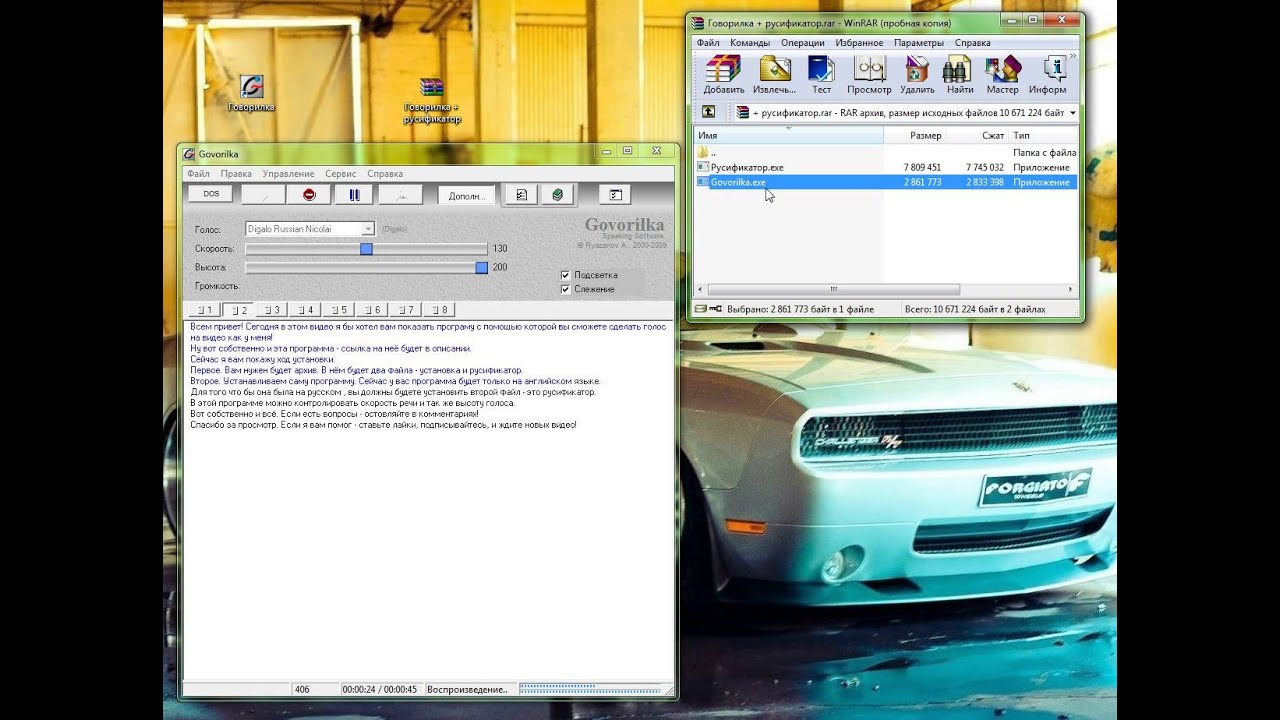Viewport: 1280px width, 720px height.
Task: Click the checklist document icon in Govorilka toolbar
Action: coord(521,195)
